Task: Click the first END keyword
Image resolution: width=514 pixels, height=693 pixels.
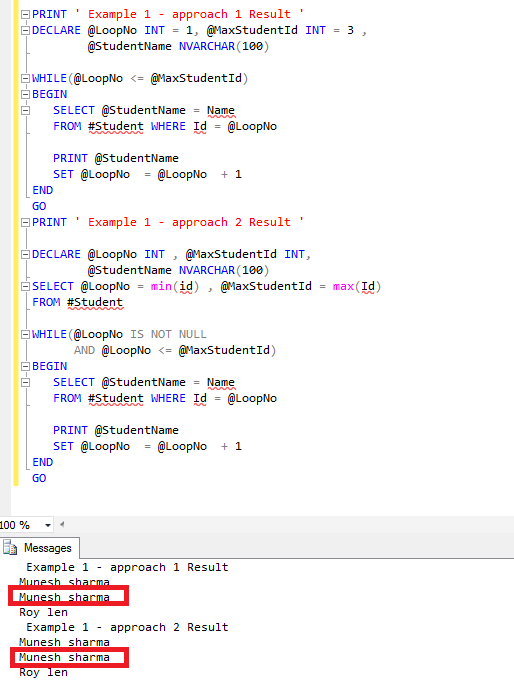Action: 42,190
